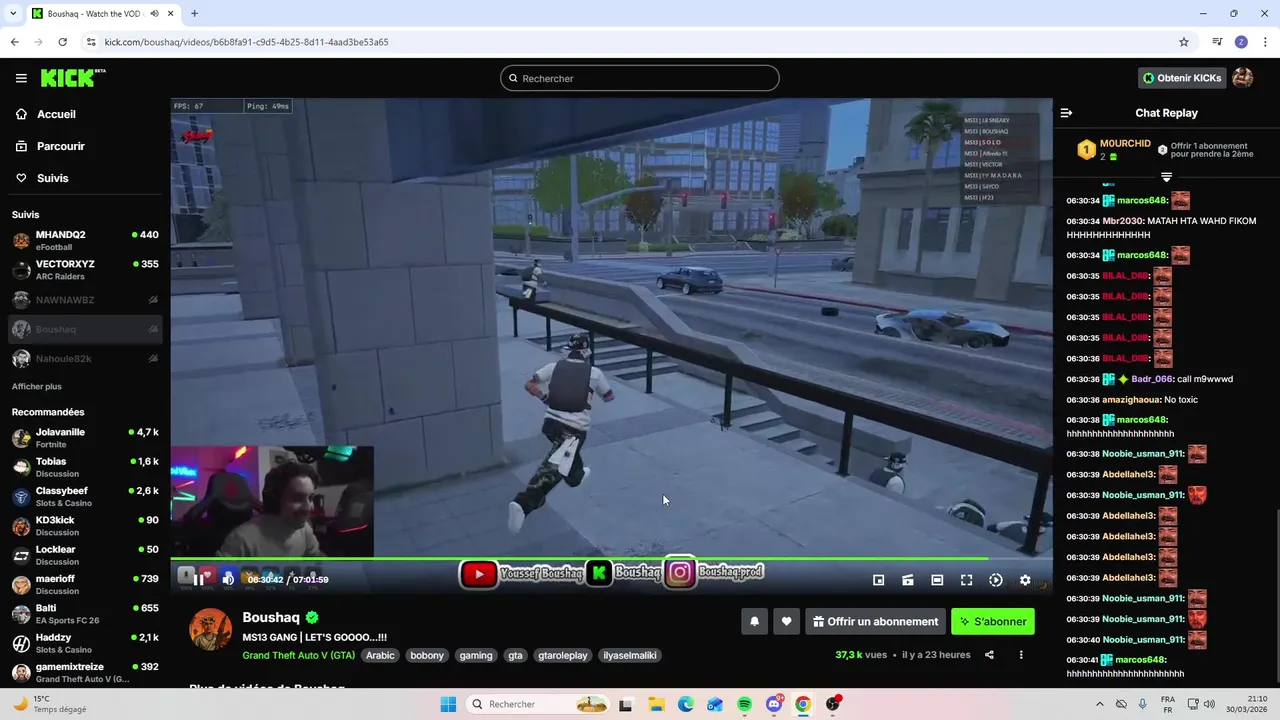
Task: Open maerioff recommended channel
Action: tap(85, 584)
